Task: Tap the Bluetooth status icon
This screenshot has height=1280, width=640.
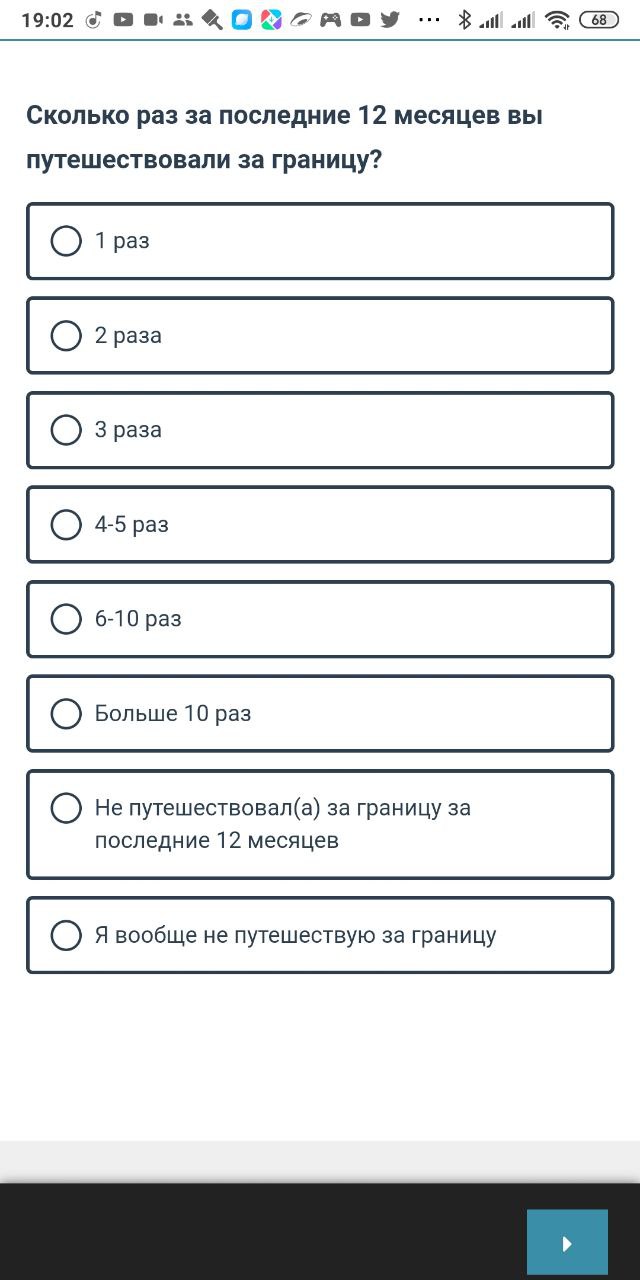Action: point(464,19)
